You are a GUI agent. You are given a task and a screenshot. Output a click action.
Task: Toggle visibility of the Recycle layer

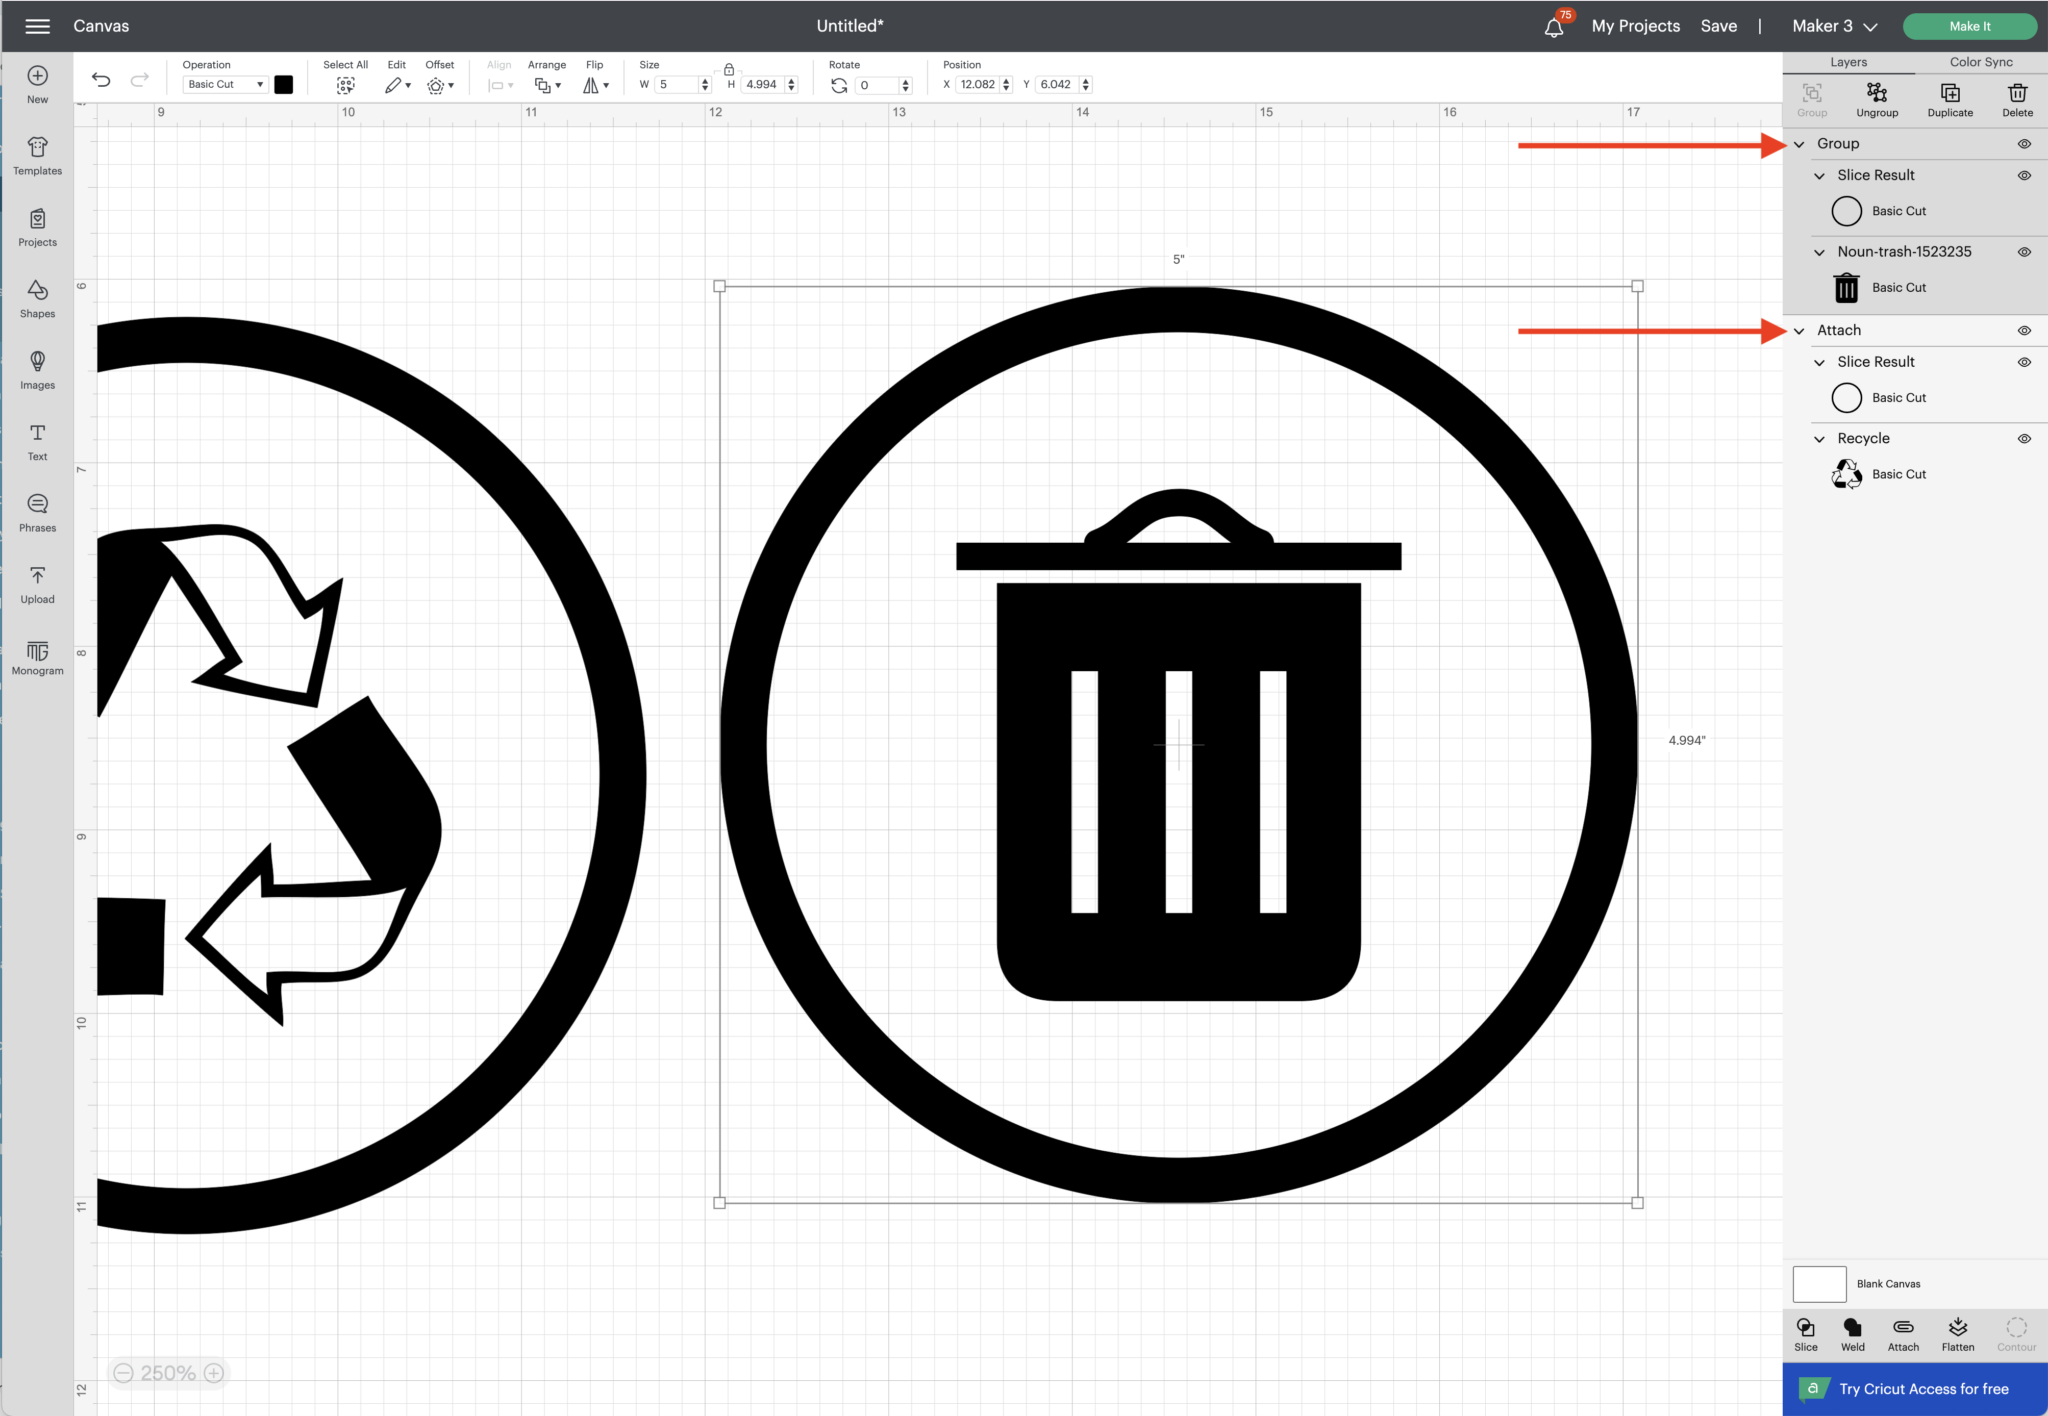tap(2023, 439)
